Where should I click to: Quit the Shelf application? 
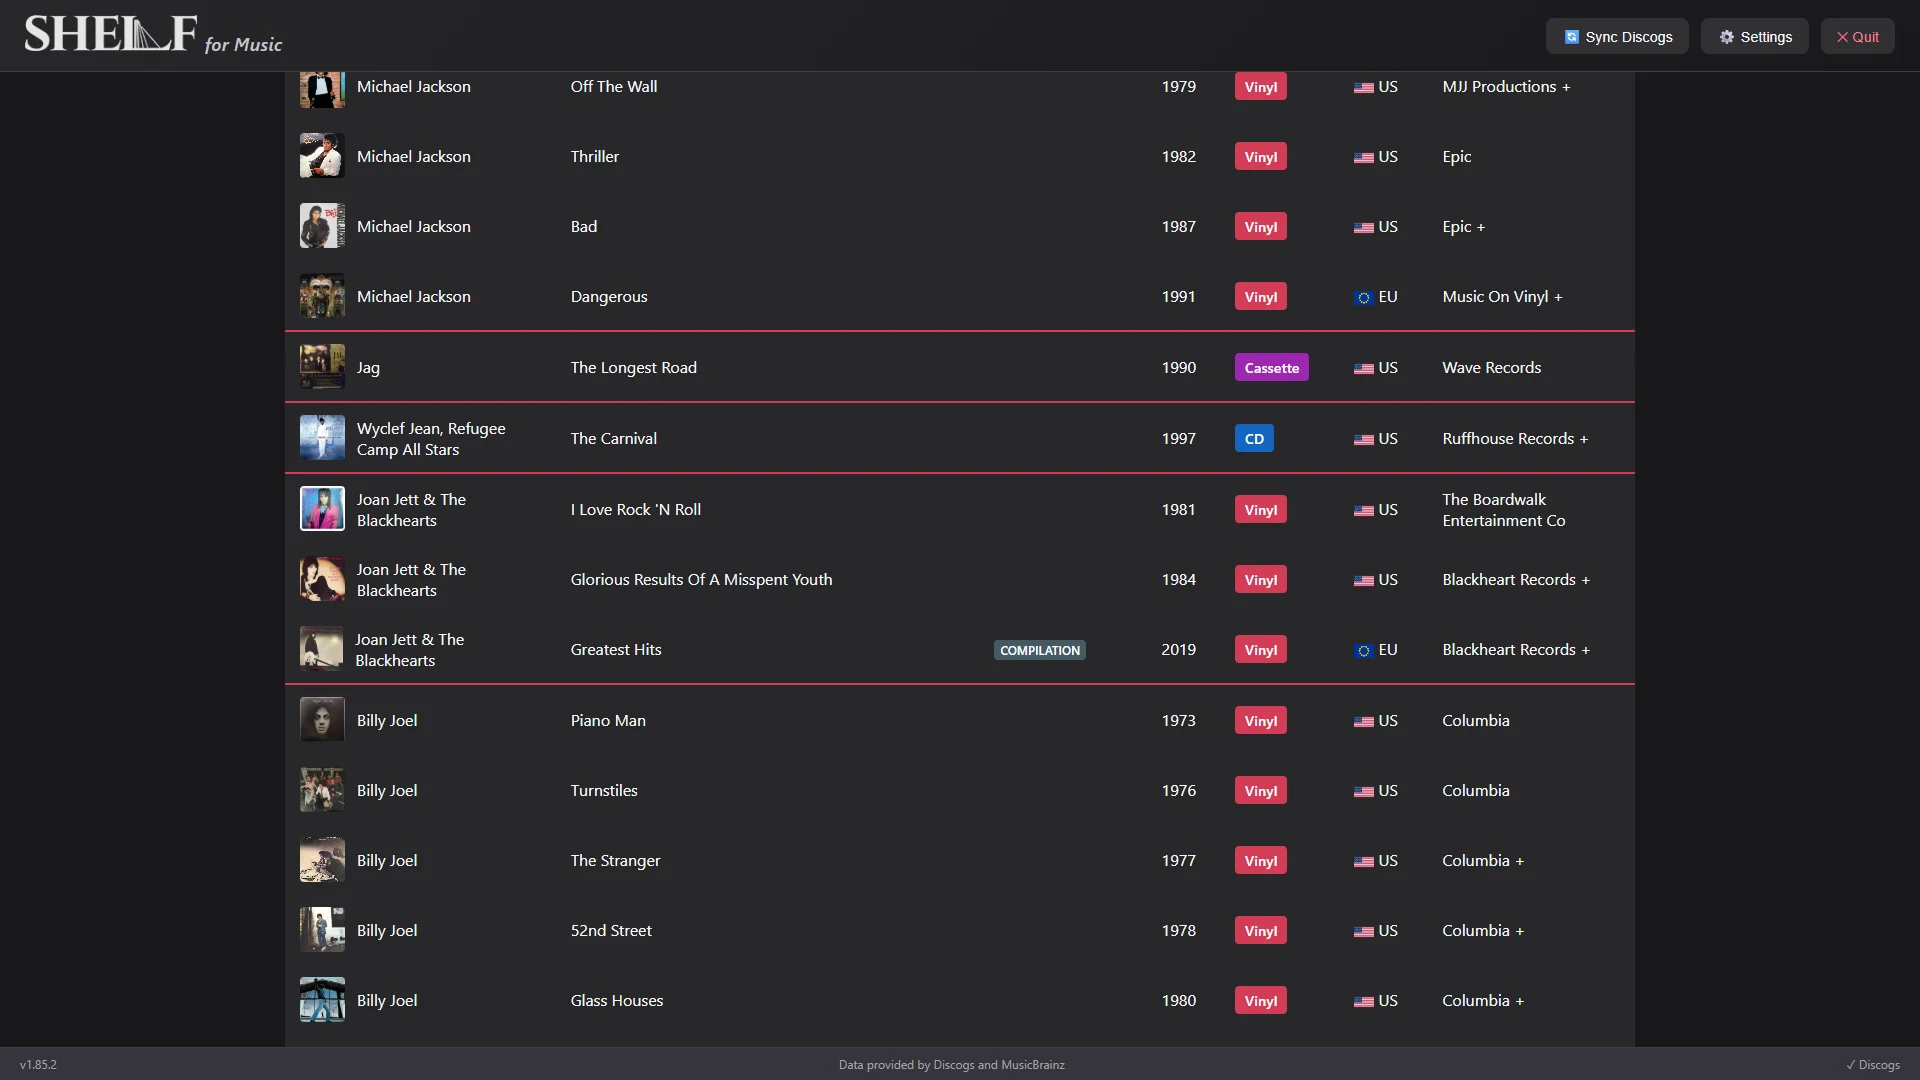(x=1857, y=37)
